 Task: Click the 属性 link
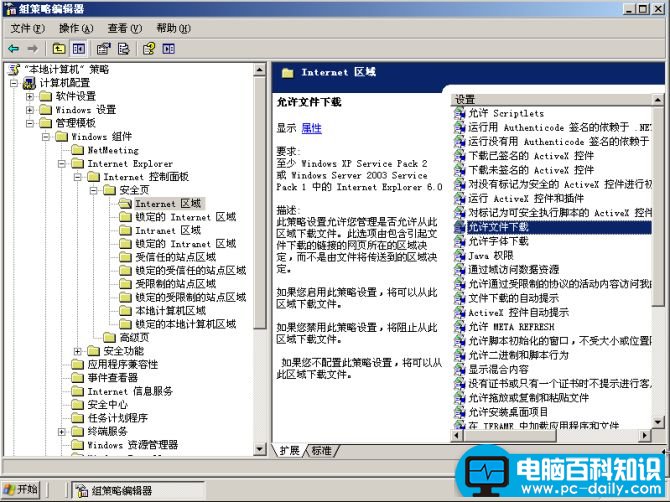point(311,128)
